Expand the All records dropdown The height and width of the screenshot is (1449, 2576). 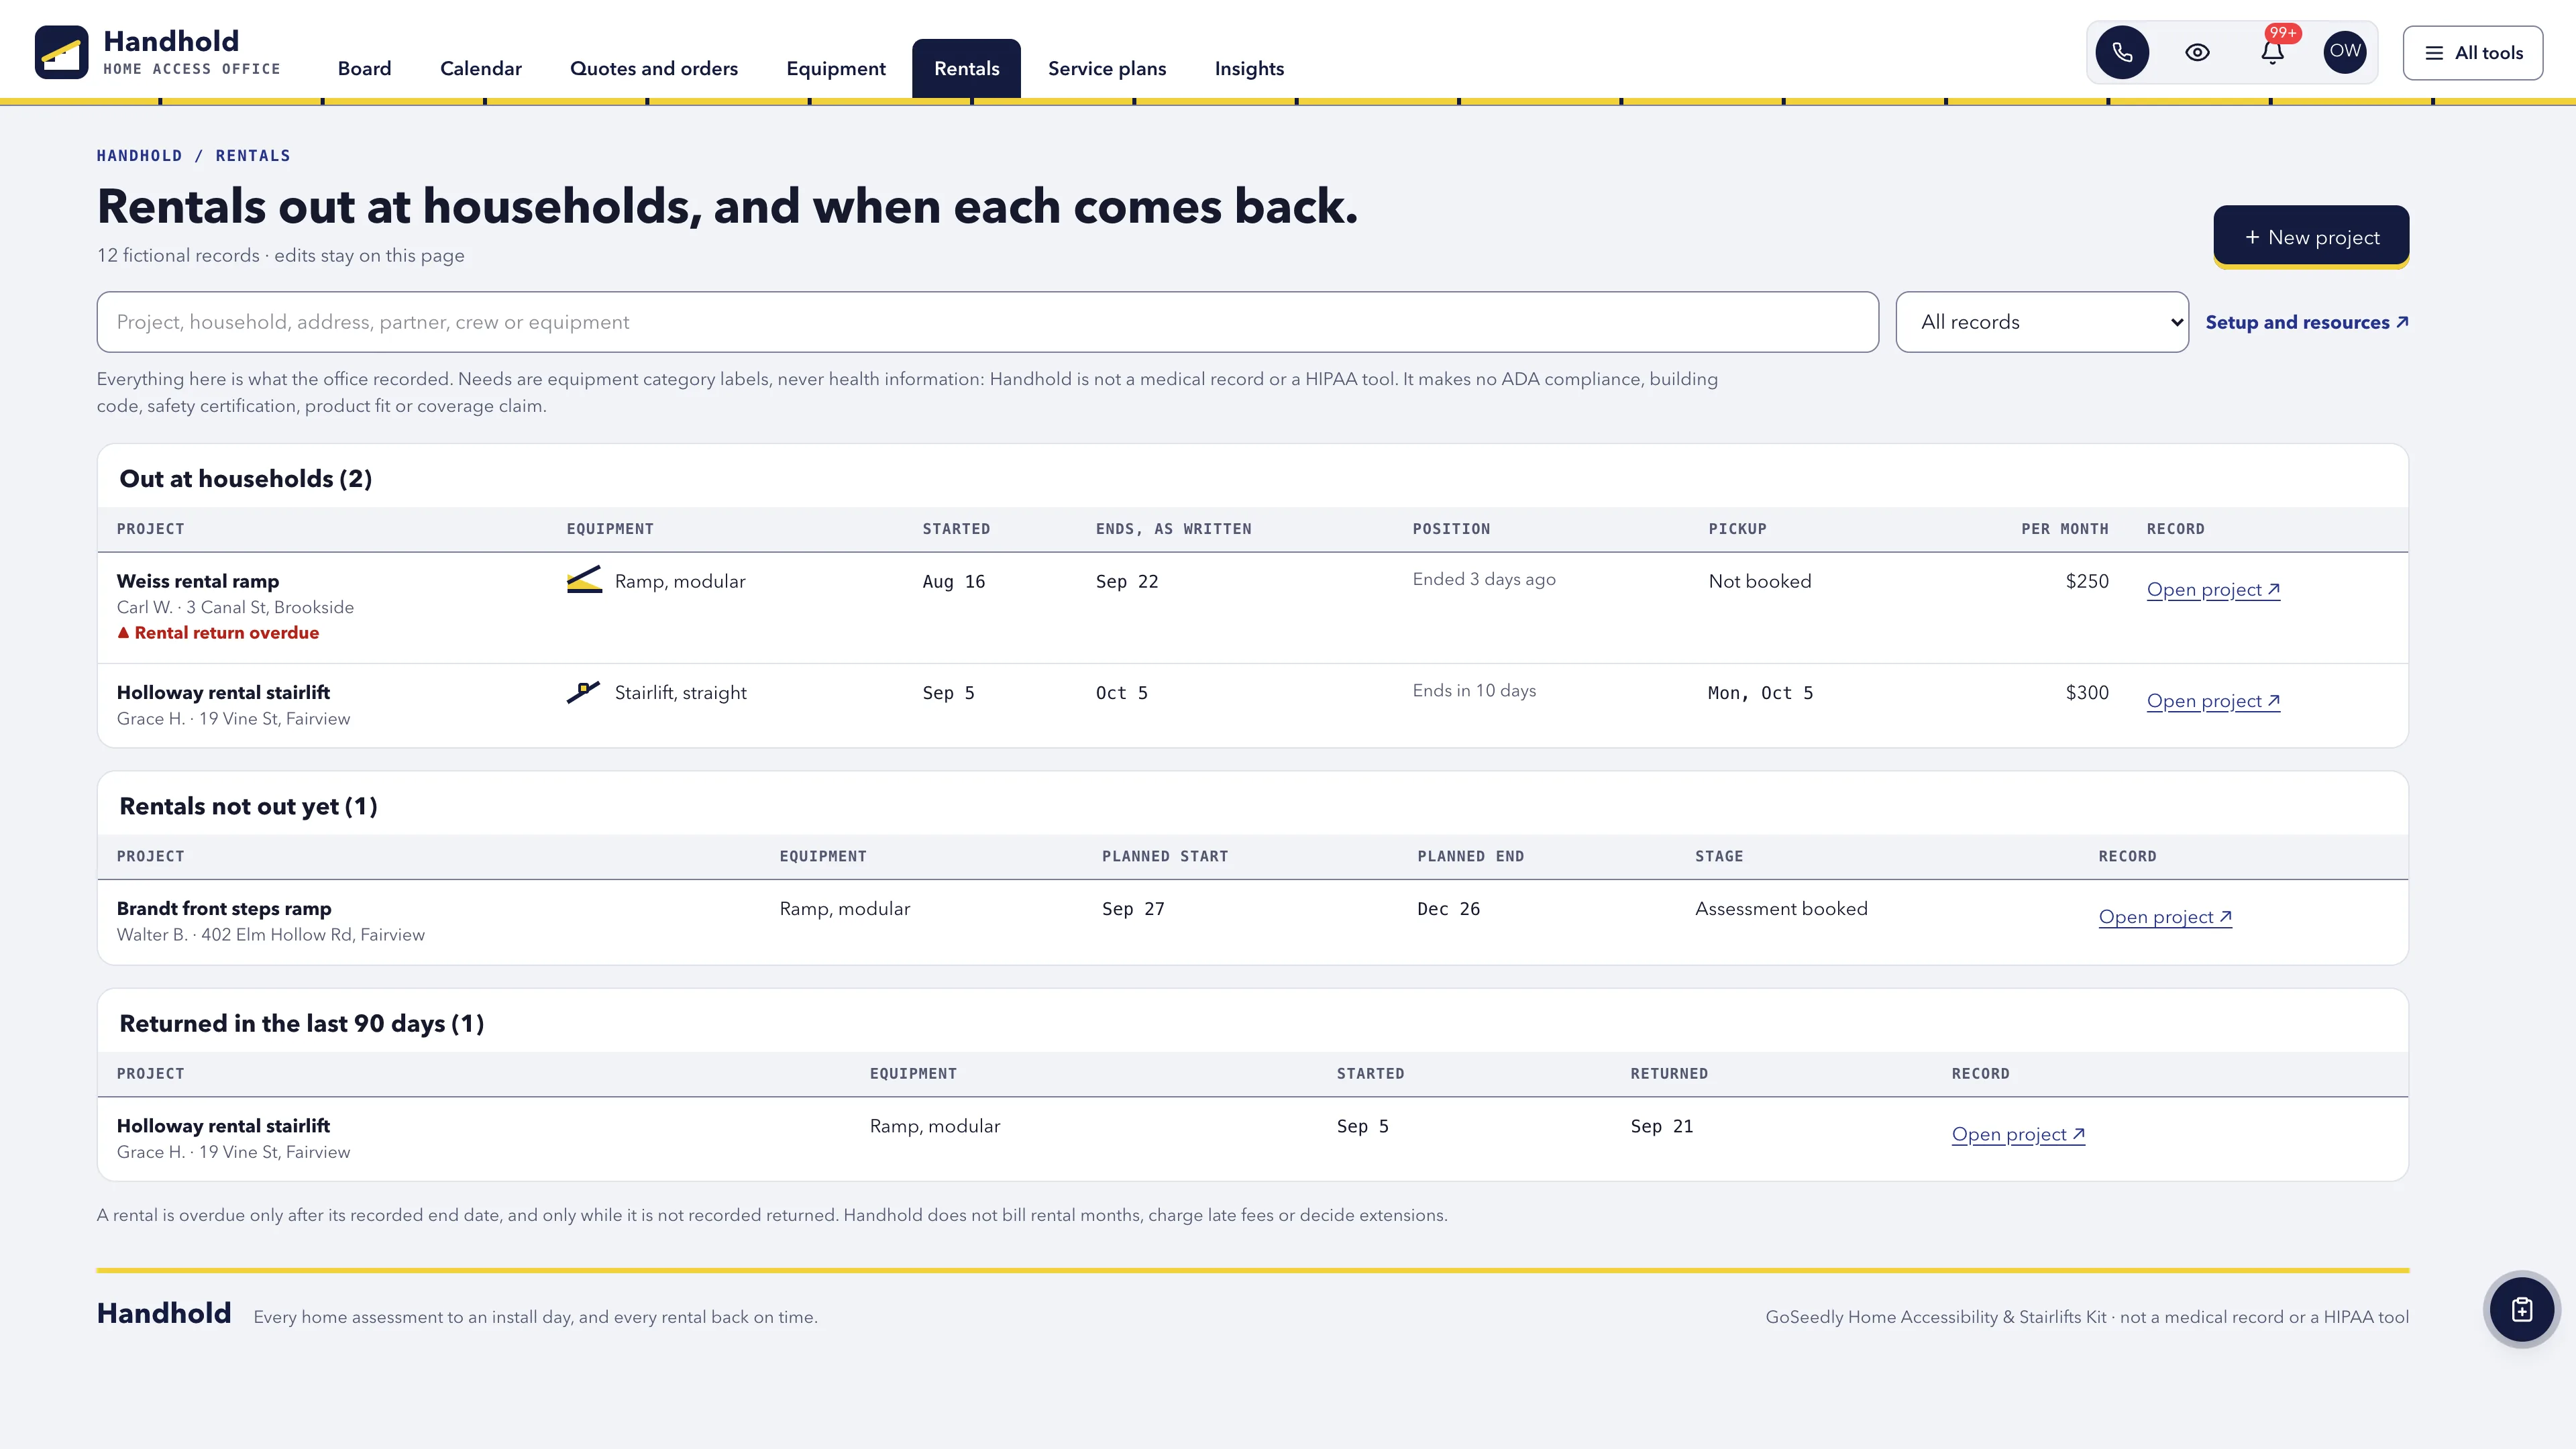pyautogui.click(x=2042, y=322)
